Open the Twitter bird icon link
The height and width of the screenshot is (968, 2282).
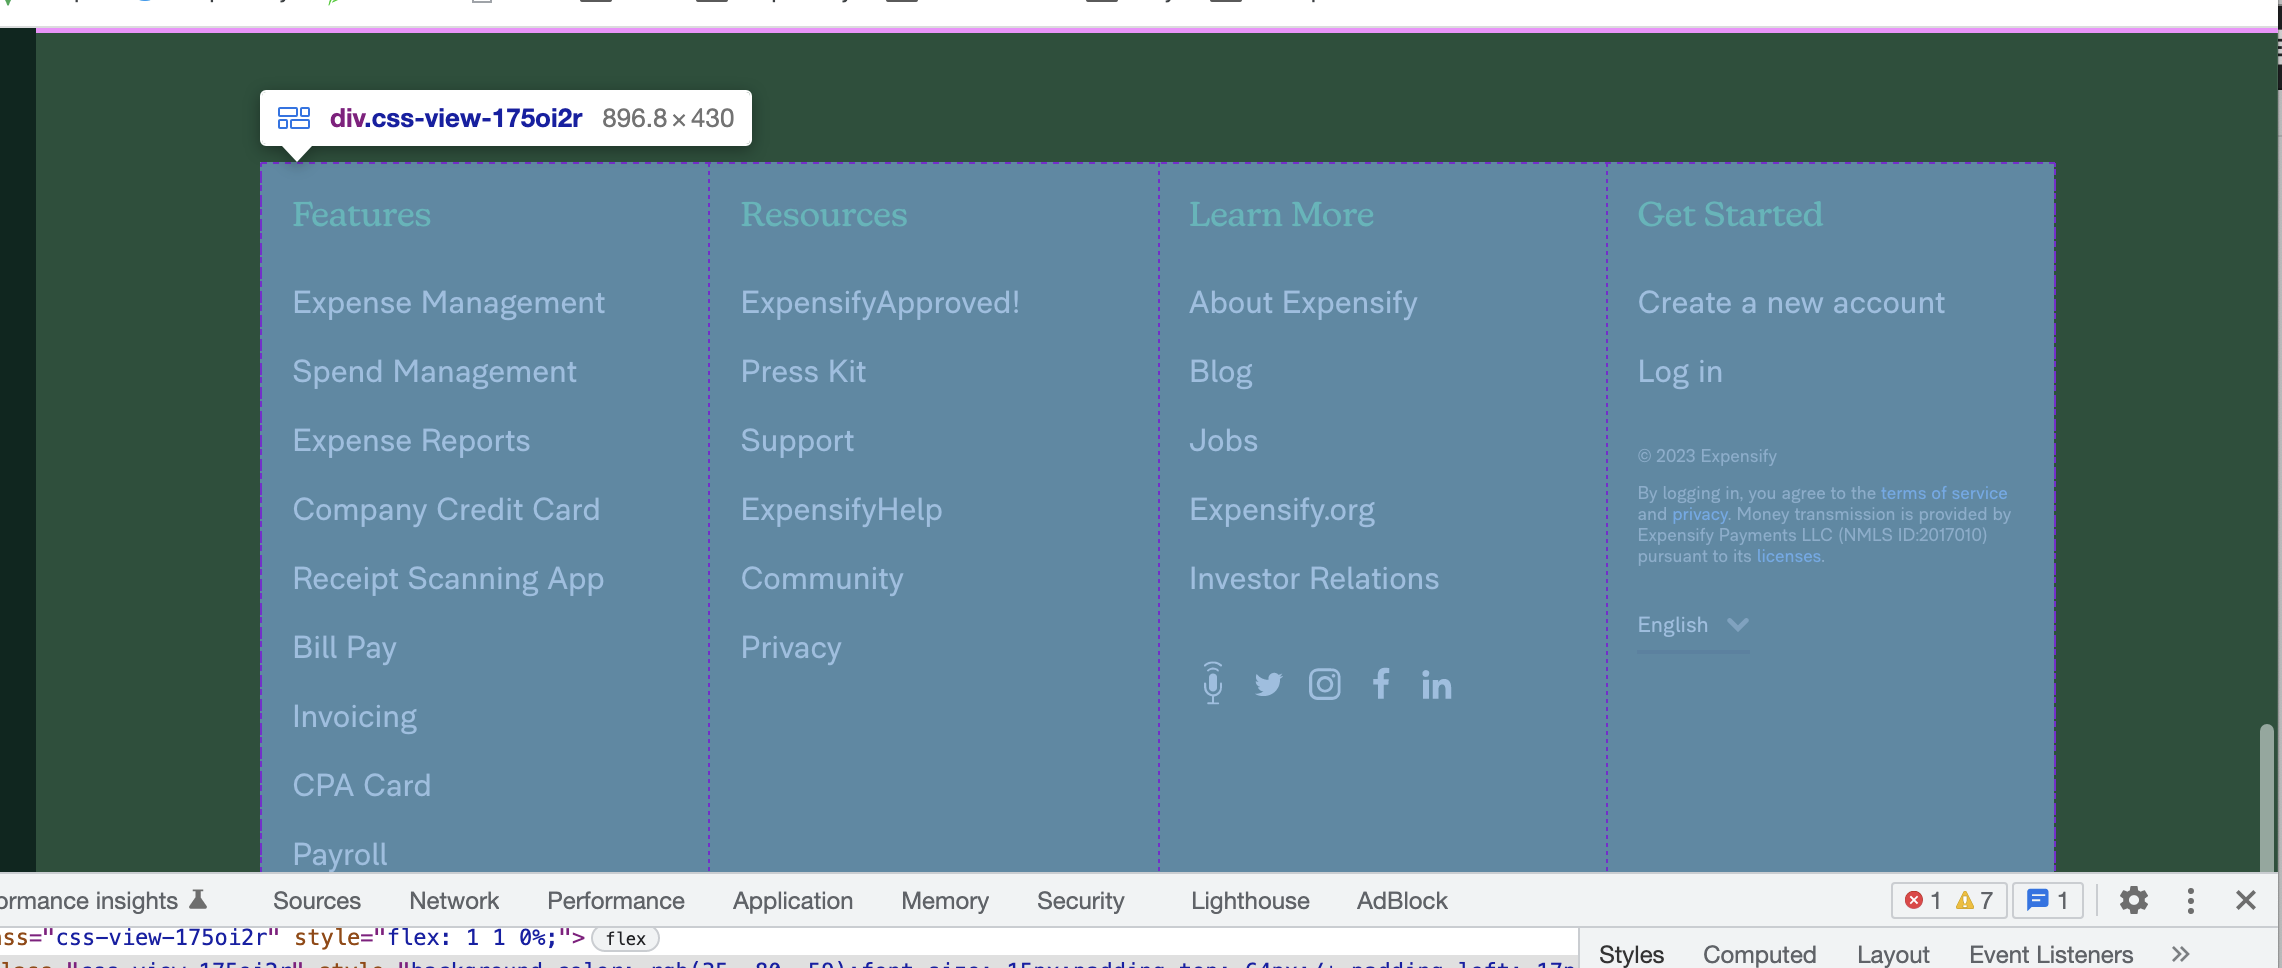[x=1268, y=685]
